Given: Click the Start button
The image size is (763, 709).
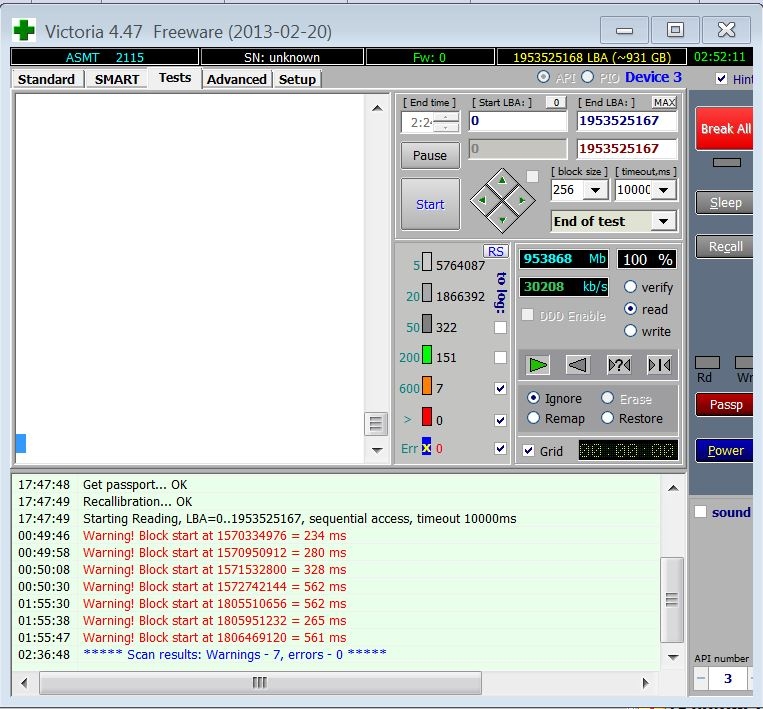Looking at the screenshot, I should (430, 204).
